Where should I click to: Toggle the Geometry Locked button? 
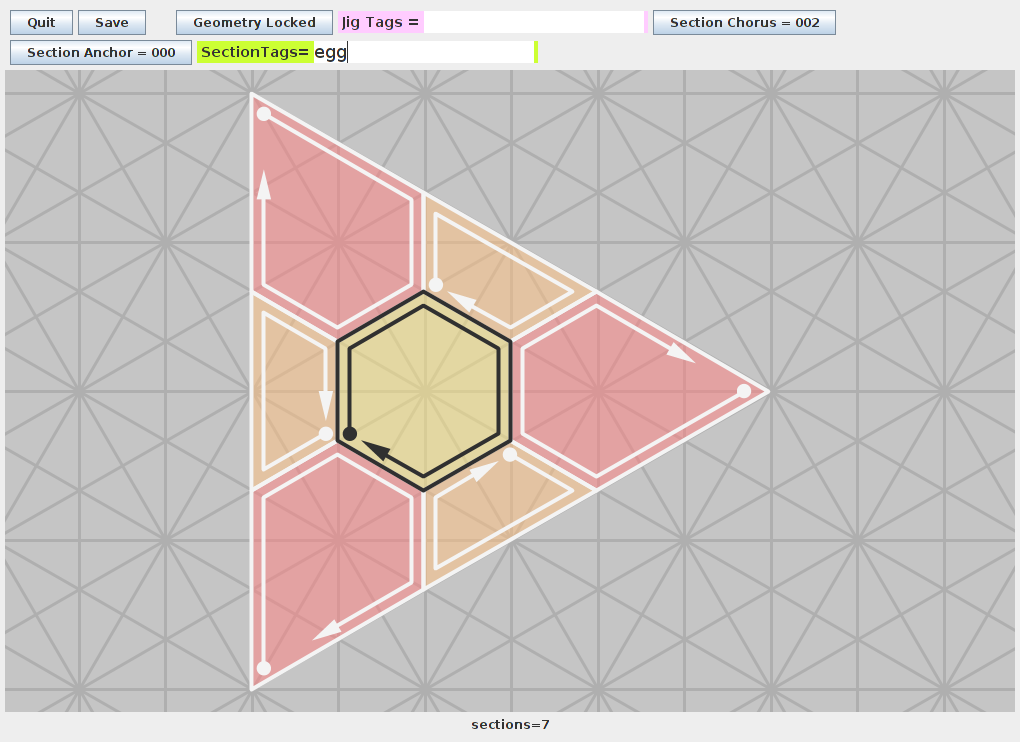click(254, 23)
